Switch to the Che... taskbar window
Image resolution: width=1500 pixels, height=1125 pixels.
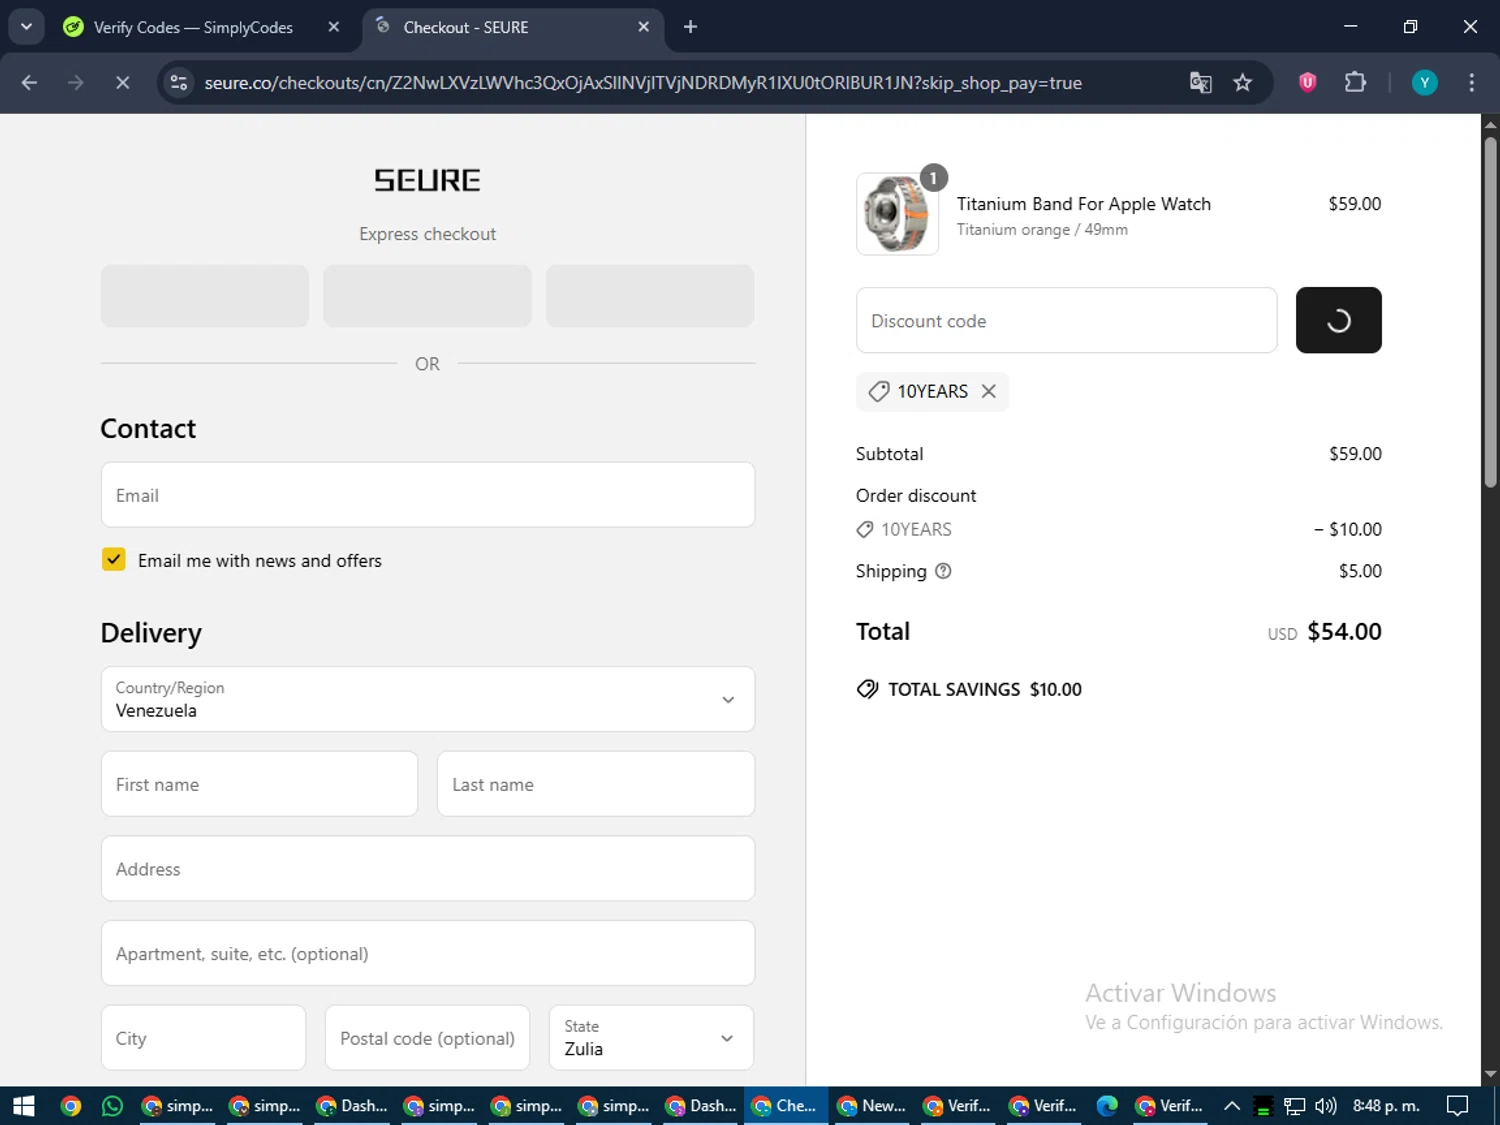coord(785,1106)
